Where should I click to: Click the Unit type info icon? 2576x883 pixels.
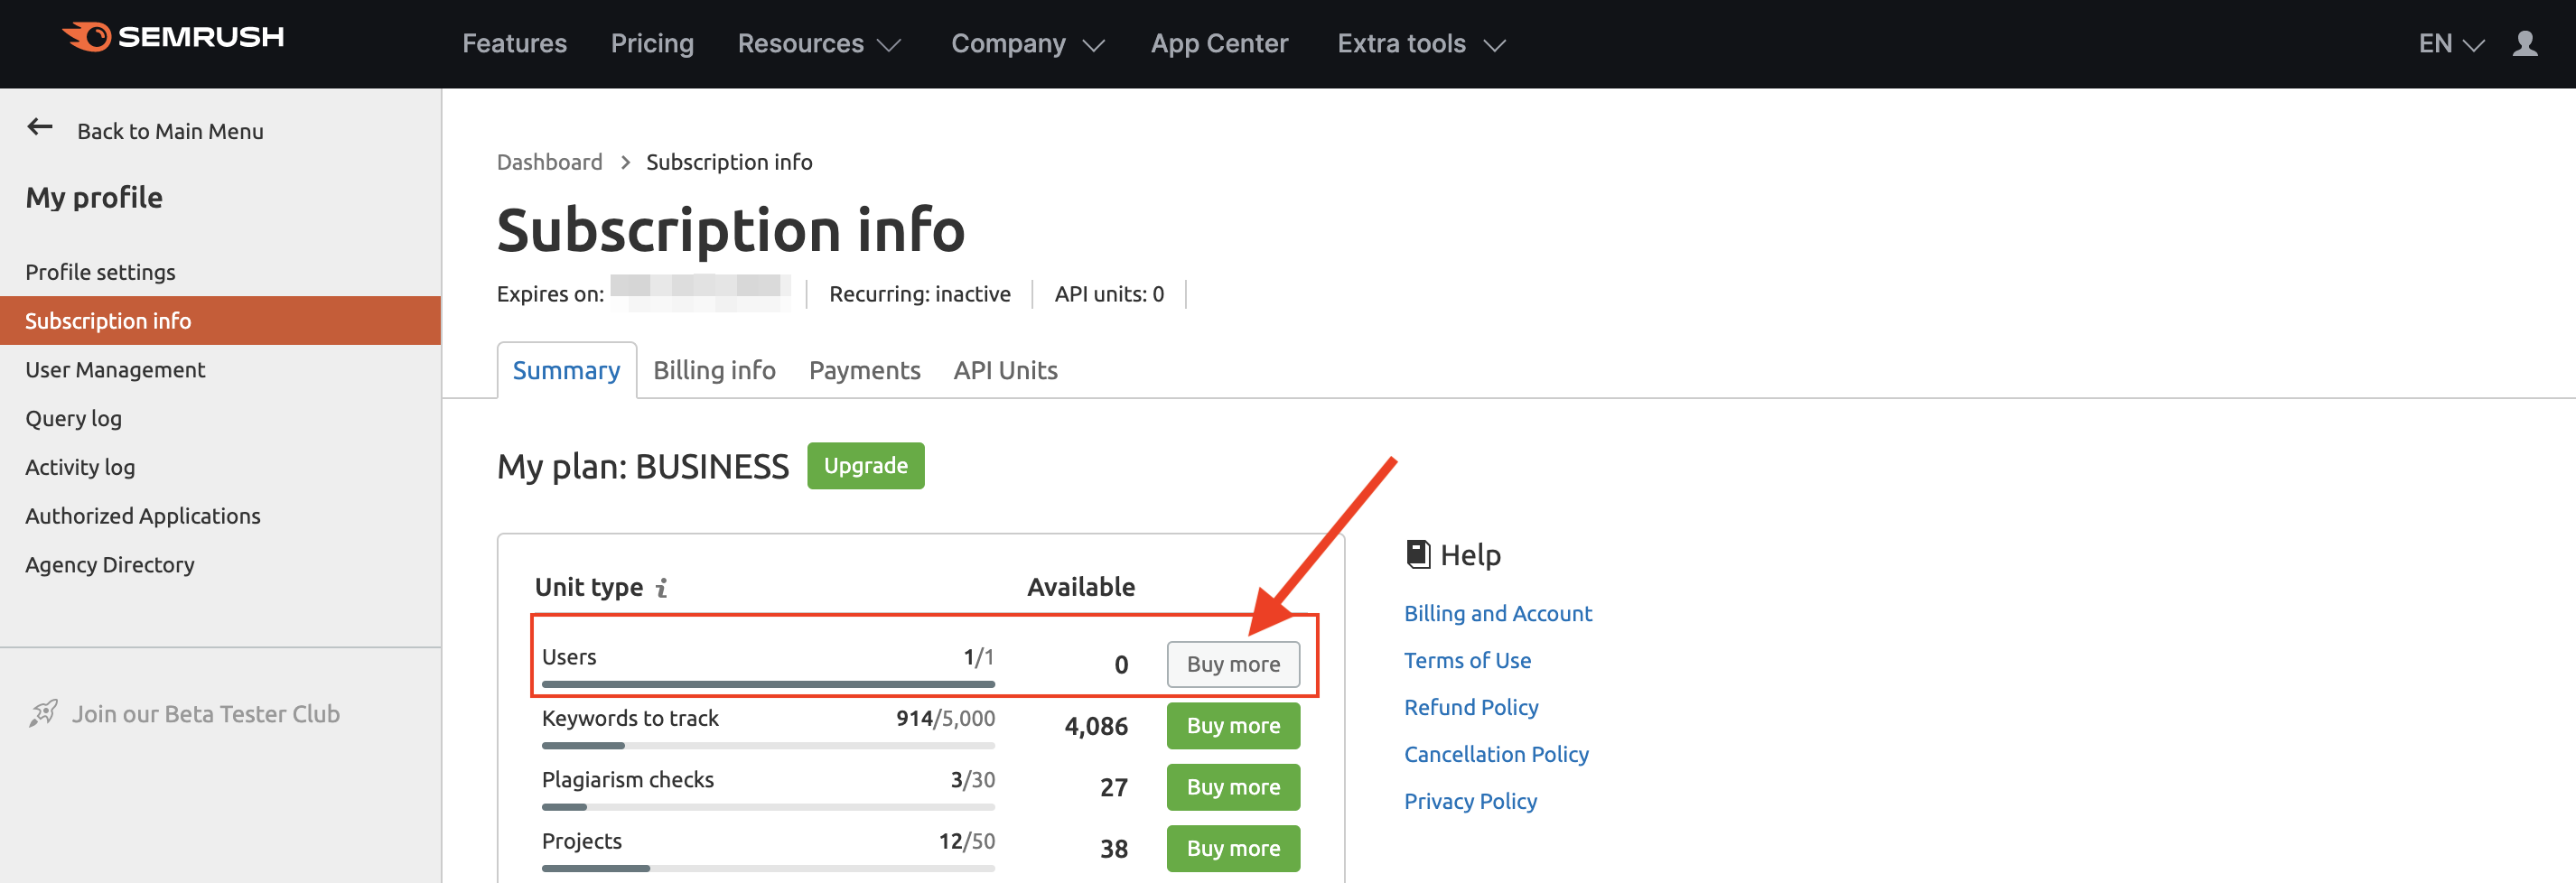[662, 588]
